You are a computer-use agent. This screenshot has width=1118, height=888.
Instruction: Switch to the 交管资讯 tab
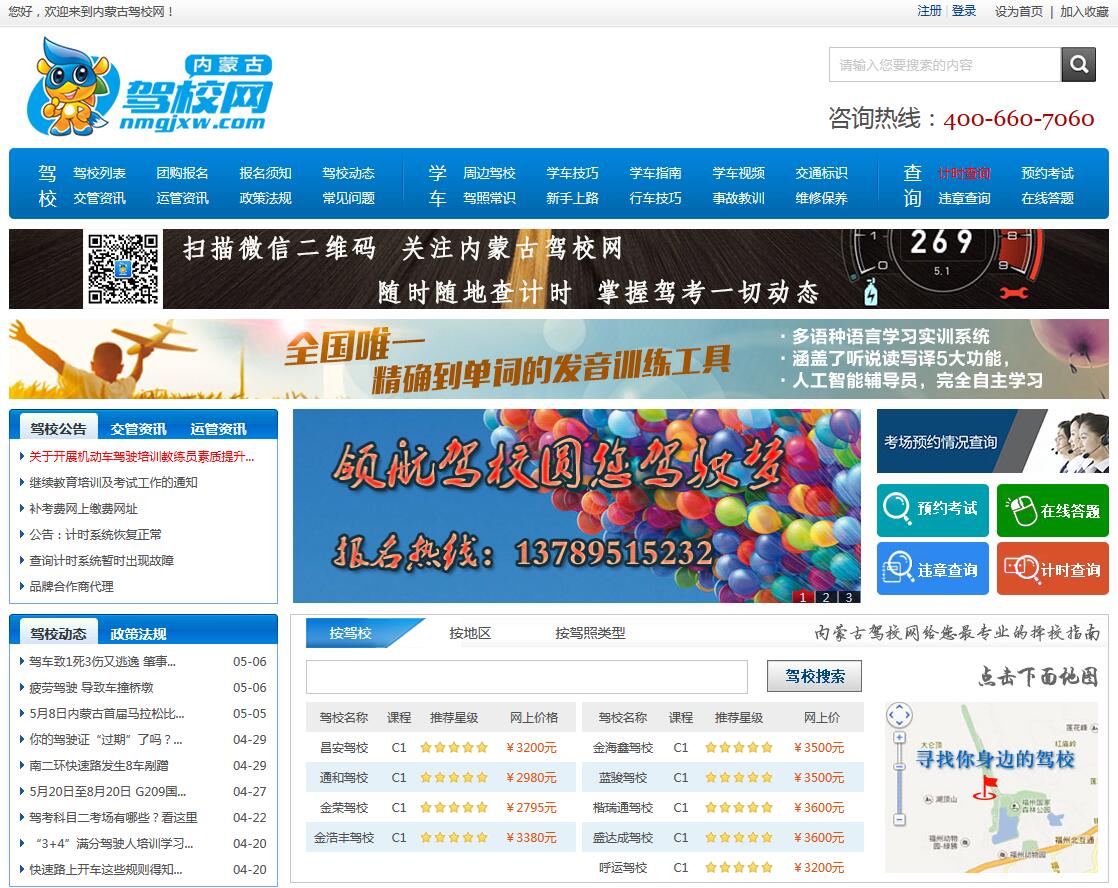point(138,429)
